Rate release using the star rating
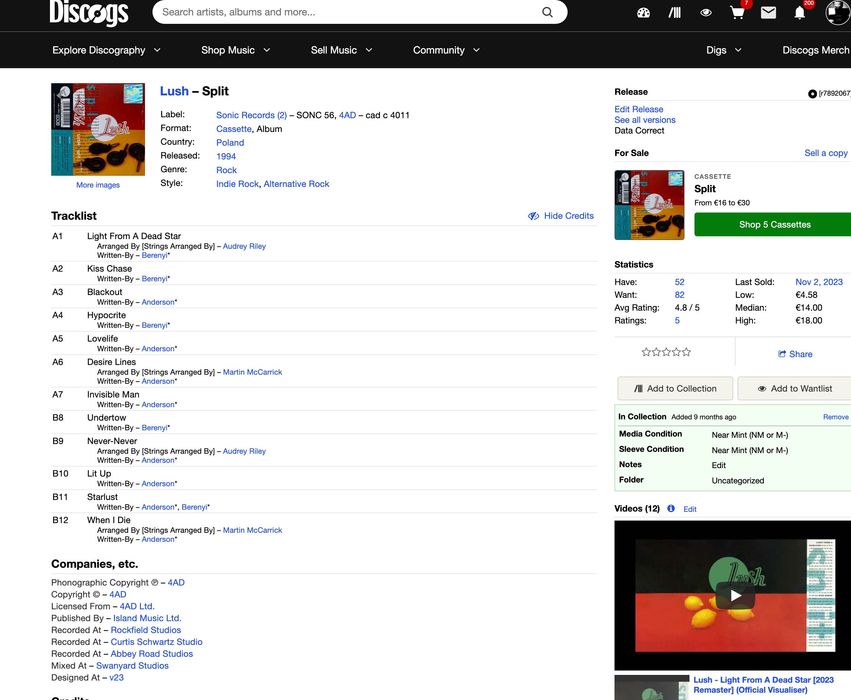The image size is (851, 700). (666, 352)
